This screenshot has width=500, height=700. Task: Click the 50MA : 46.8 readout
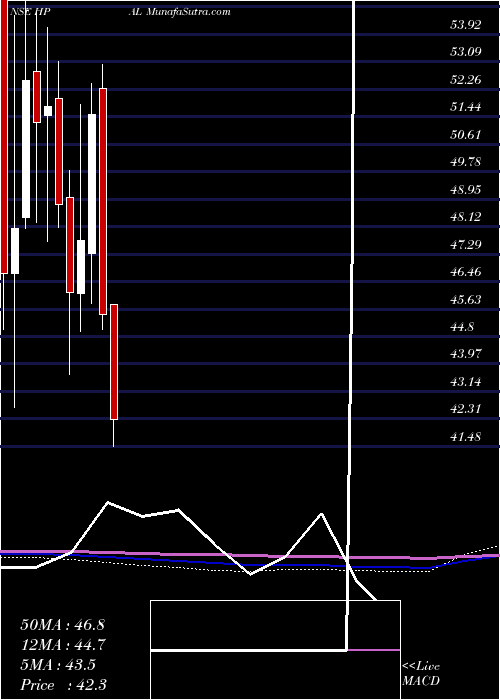pos(62,625)
